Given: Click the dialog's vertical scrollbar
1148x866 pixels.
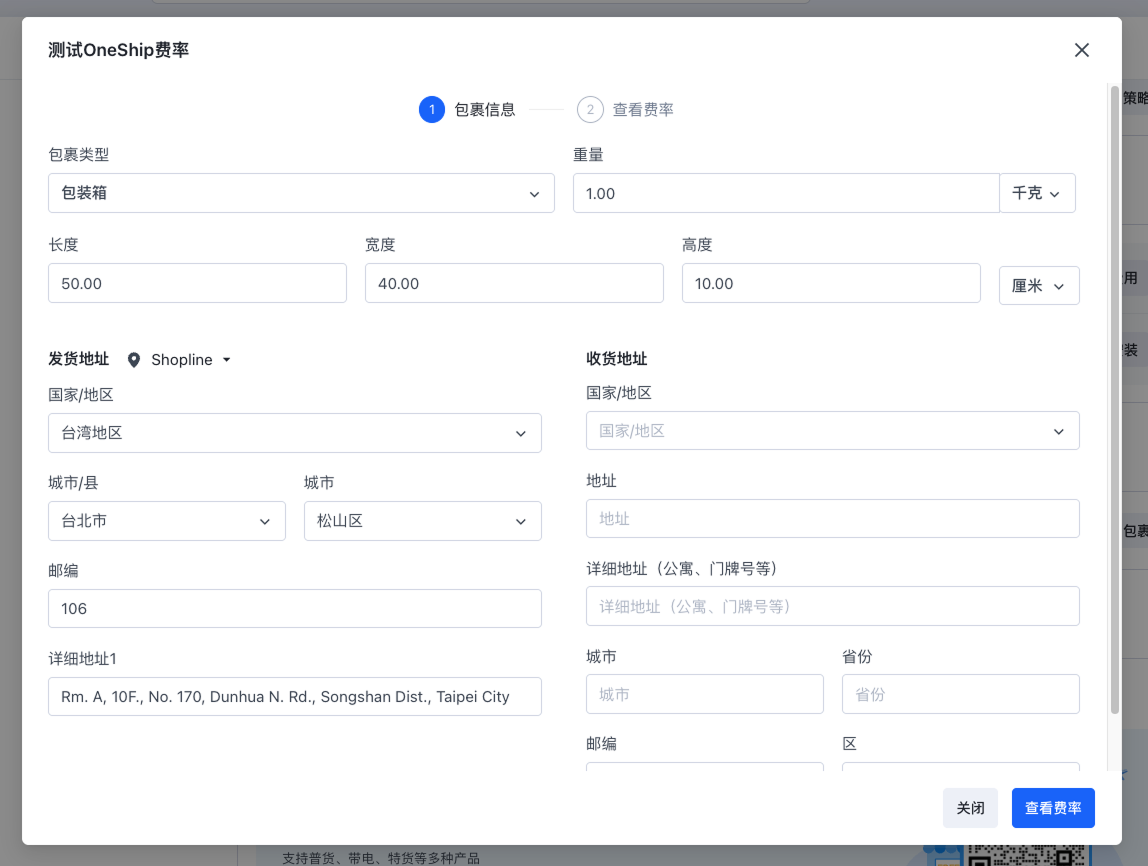Looking at the screenshot, I should (1114, 400).
